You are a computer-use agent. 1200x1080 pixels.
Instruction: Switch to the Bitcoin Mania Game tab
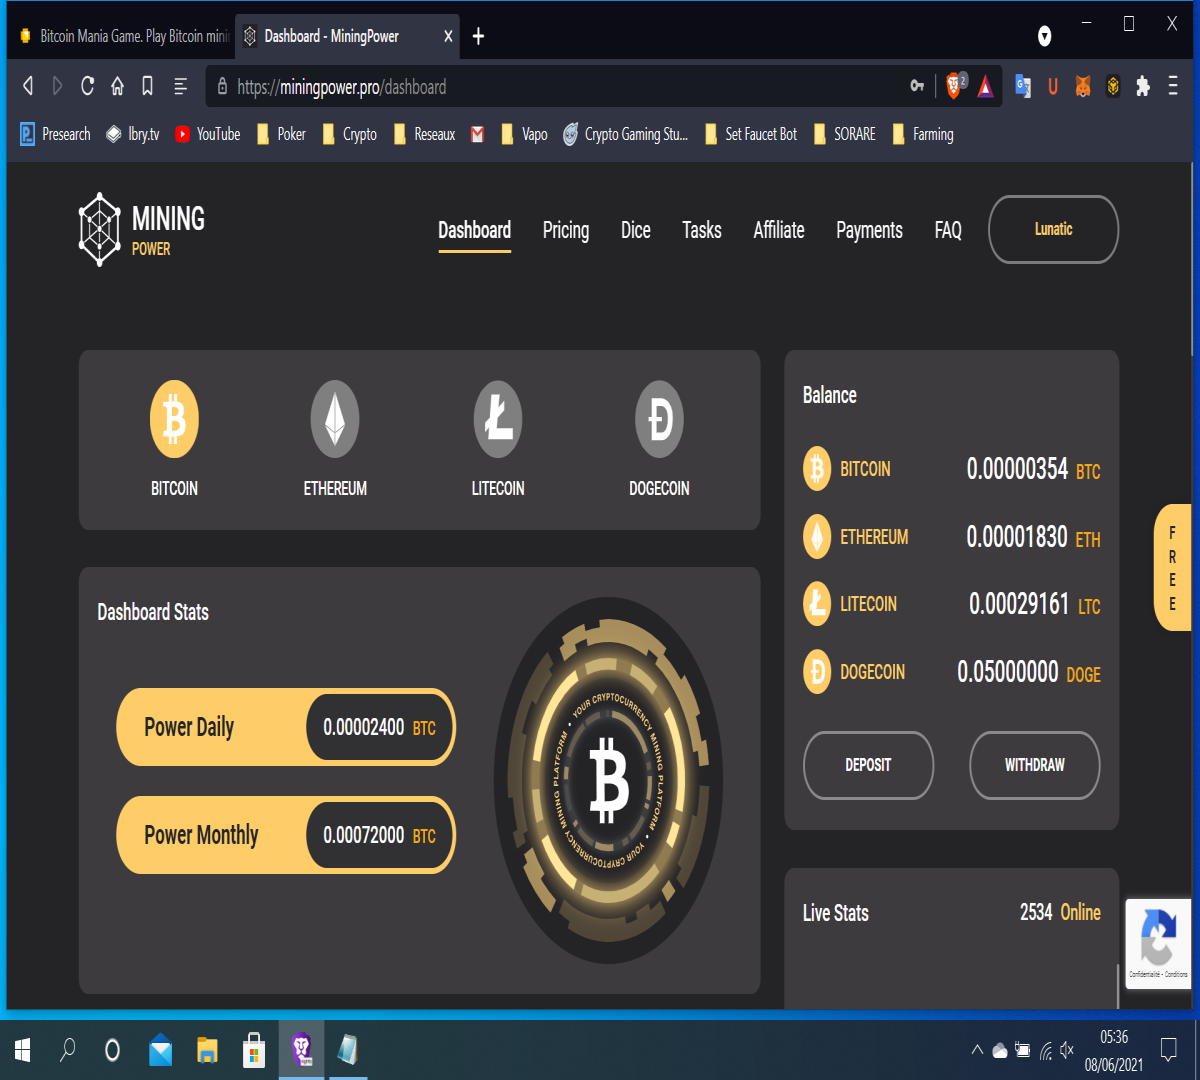[x=123, y=36]
